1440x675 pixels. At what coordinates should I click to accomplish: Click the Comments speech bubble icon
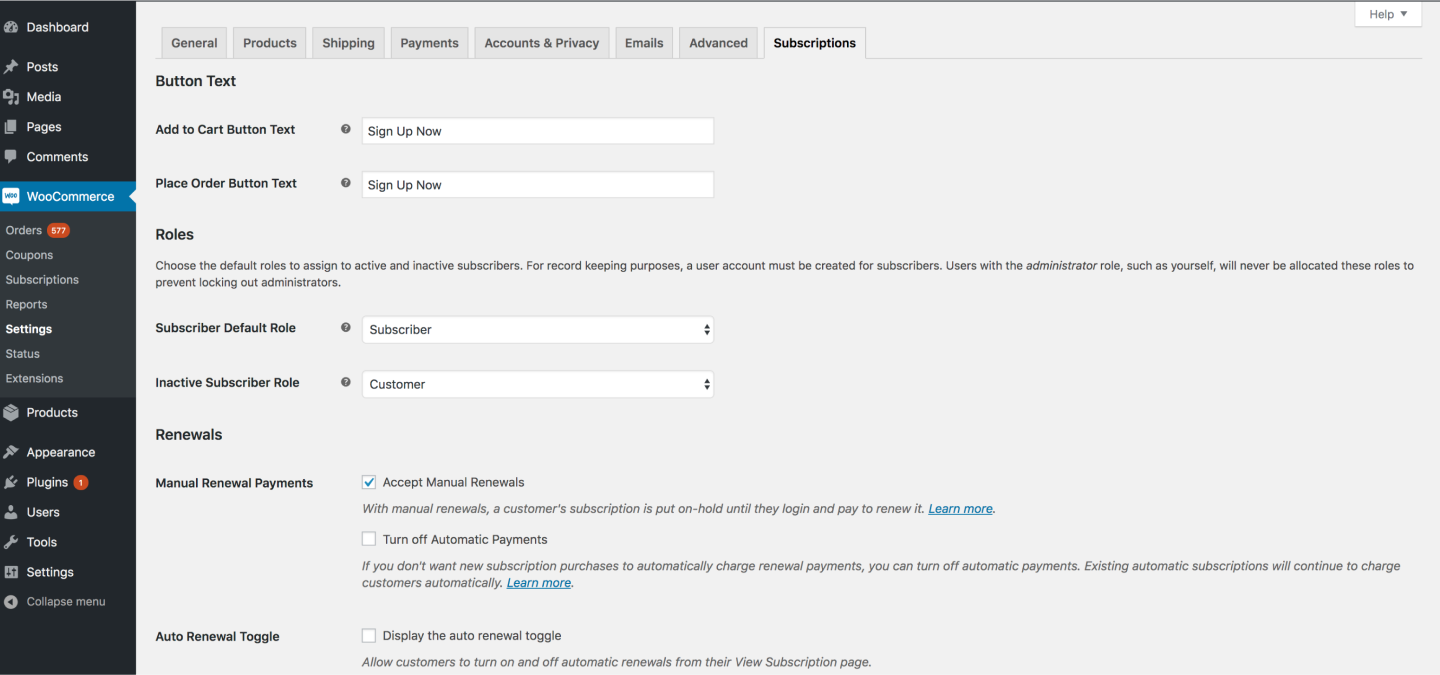pyautogui.click(x=11, y=157)
